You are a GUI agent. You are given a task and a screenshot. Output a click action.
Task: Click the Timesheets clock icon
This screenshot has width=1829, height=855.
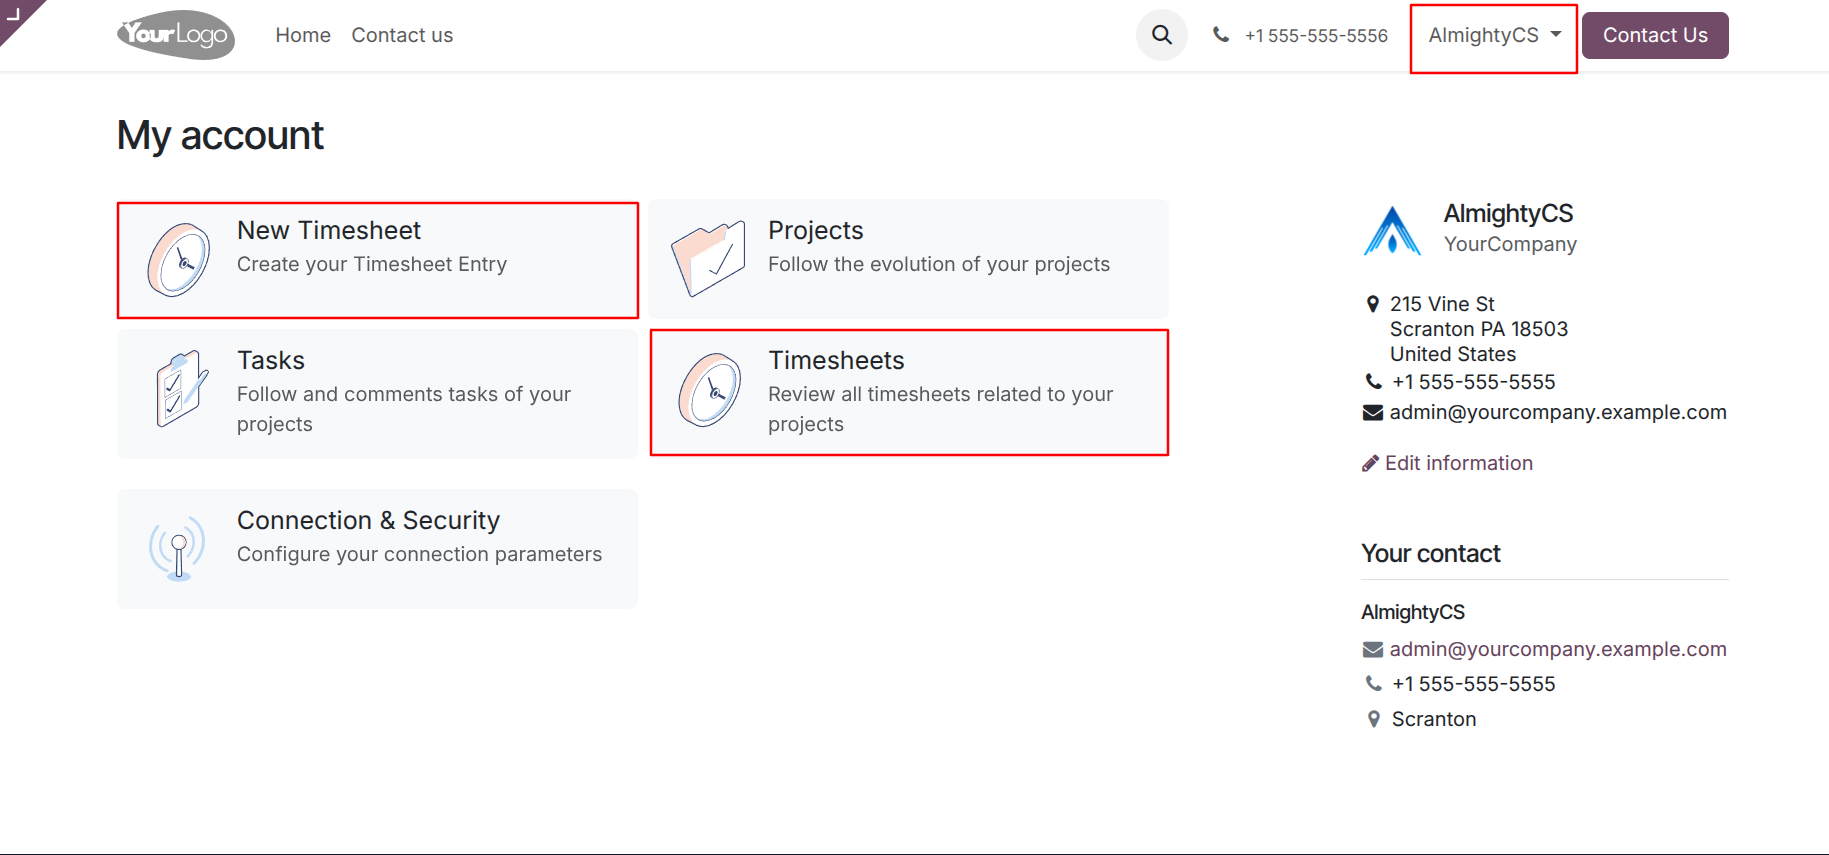(710, 390)
